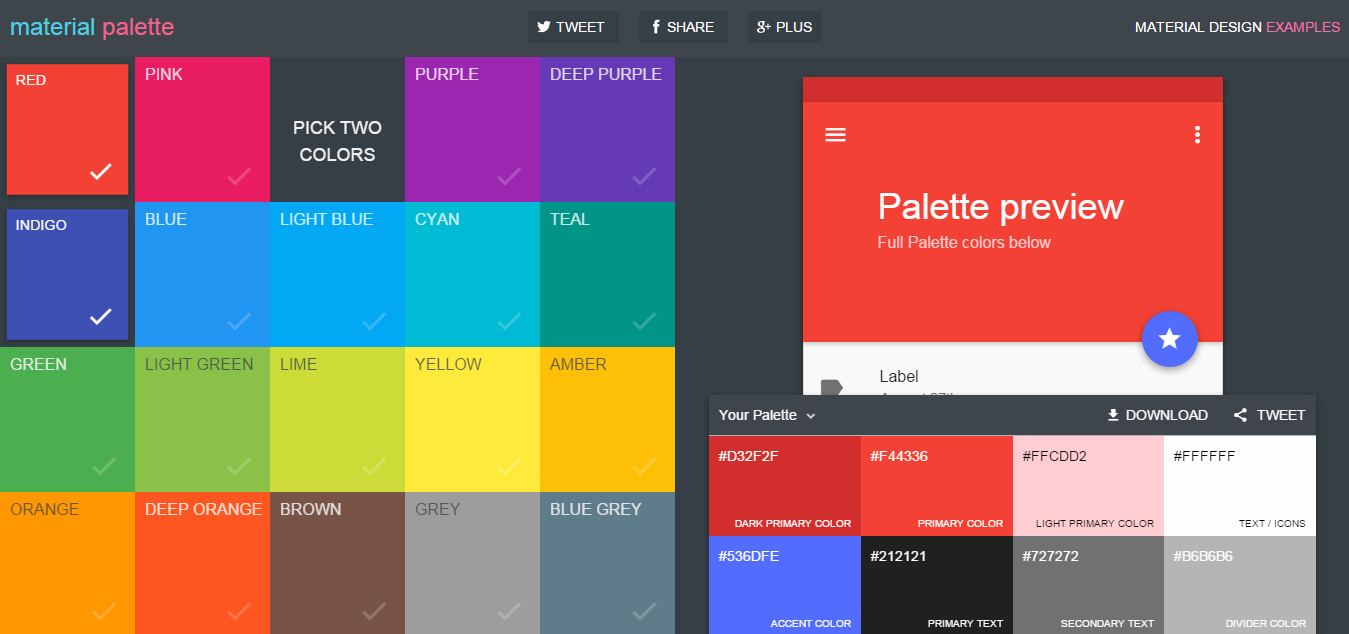The height and width of the screenshot is (634, 1349).
Task: Click the Facebook Share button
Action: click(x=683, y=27)
